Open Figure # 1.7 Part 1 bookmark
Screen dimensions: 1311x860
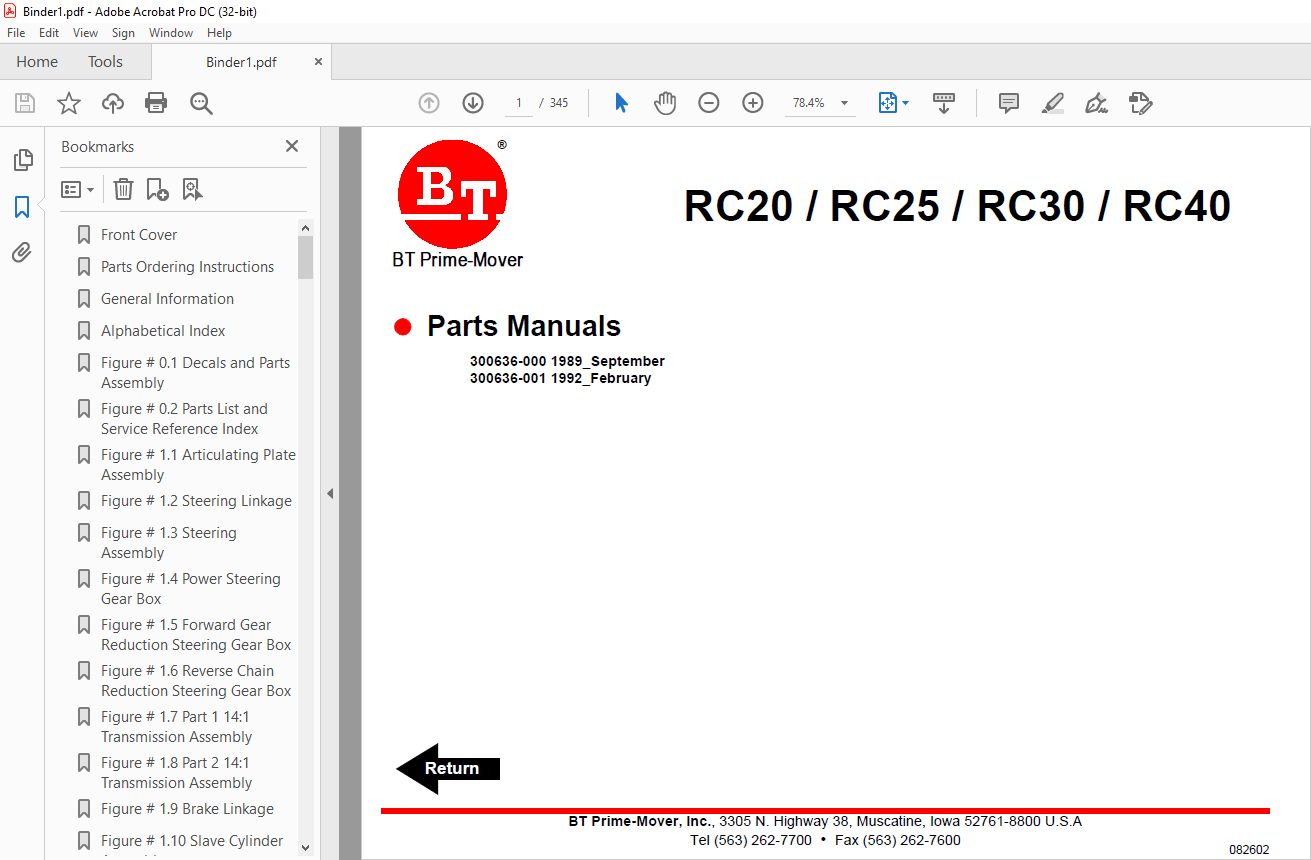pyautogui.click(x=176, y=727)
